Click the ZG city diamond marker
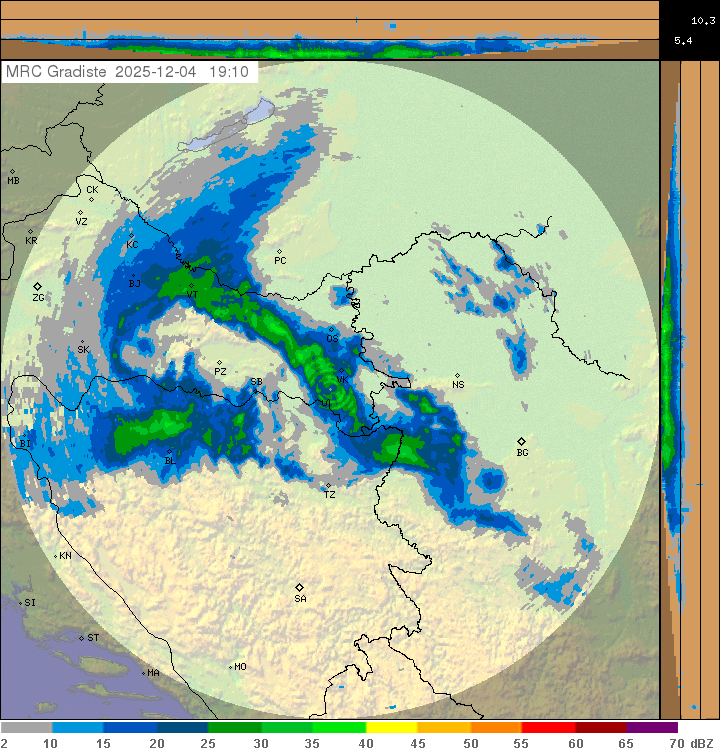This screenshot has width=720, height=751. (38, 287)
